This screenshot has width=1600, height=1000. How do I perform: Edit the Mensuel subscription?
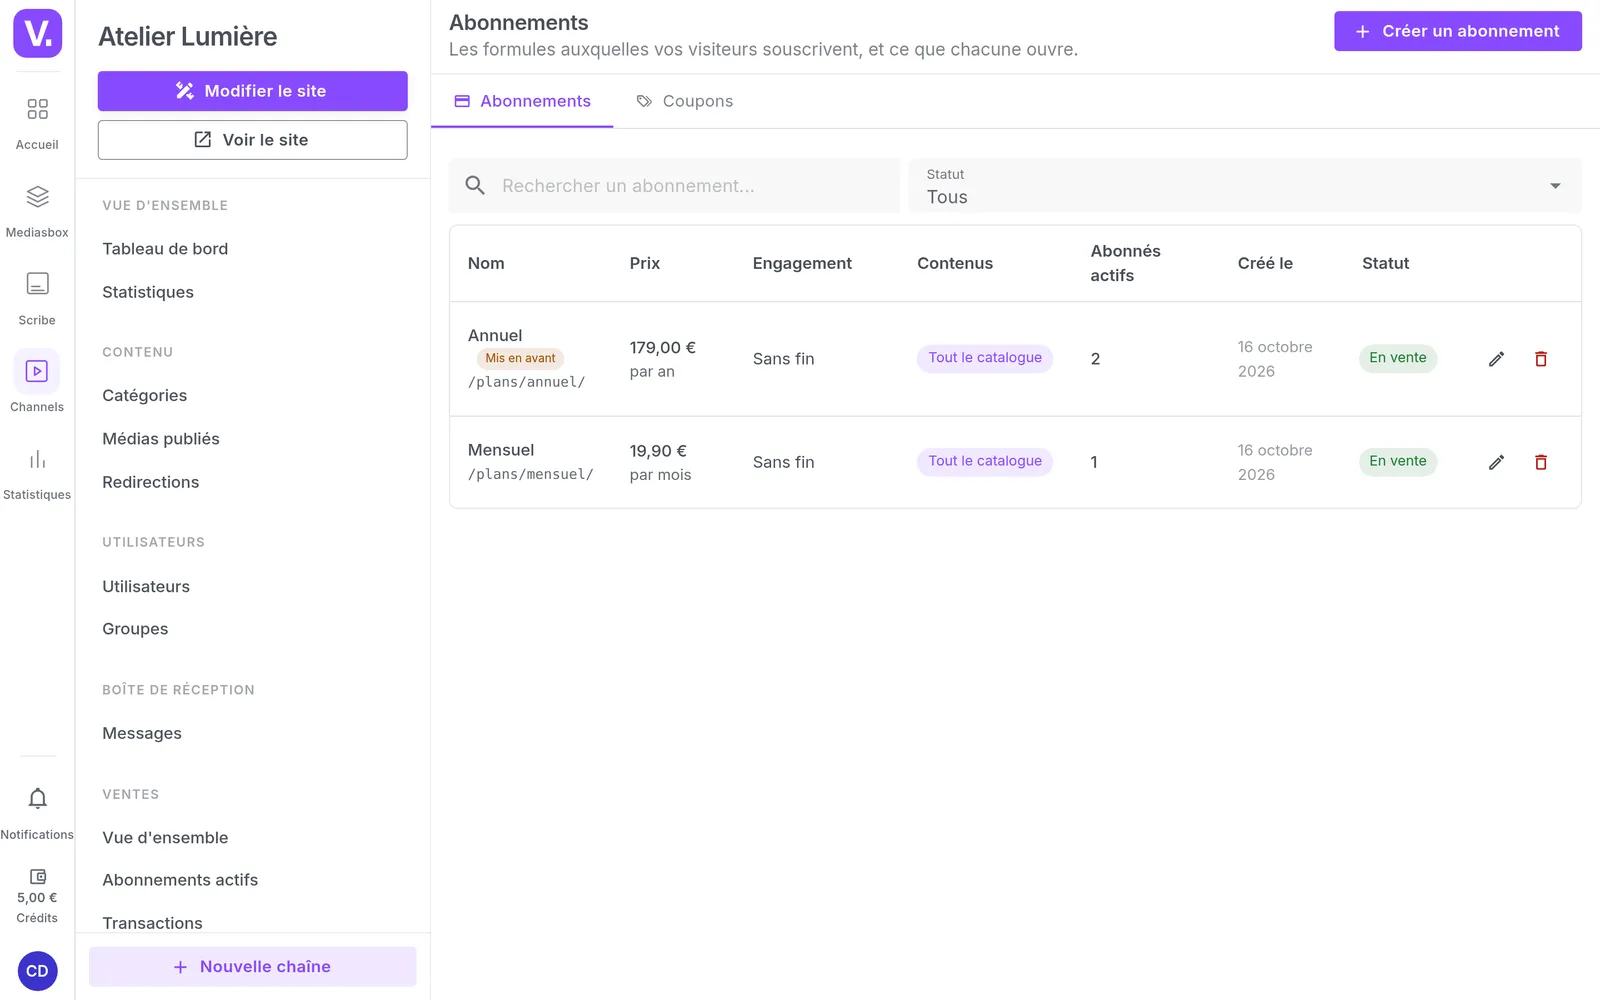click(x=1496, y=462)
